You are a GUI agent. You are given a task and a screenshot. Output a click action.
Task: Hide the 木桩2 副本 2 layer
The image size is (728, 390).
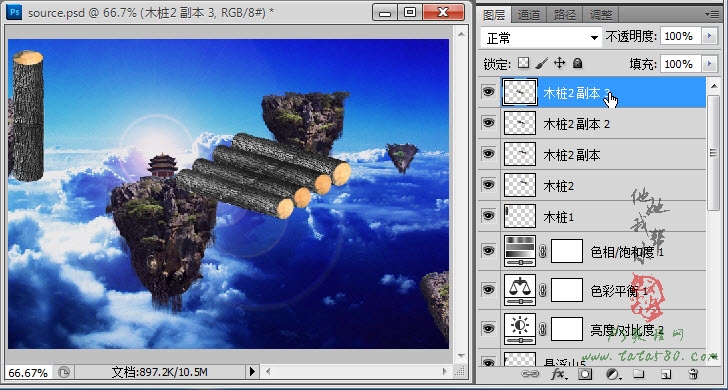point(488,123)
